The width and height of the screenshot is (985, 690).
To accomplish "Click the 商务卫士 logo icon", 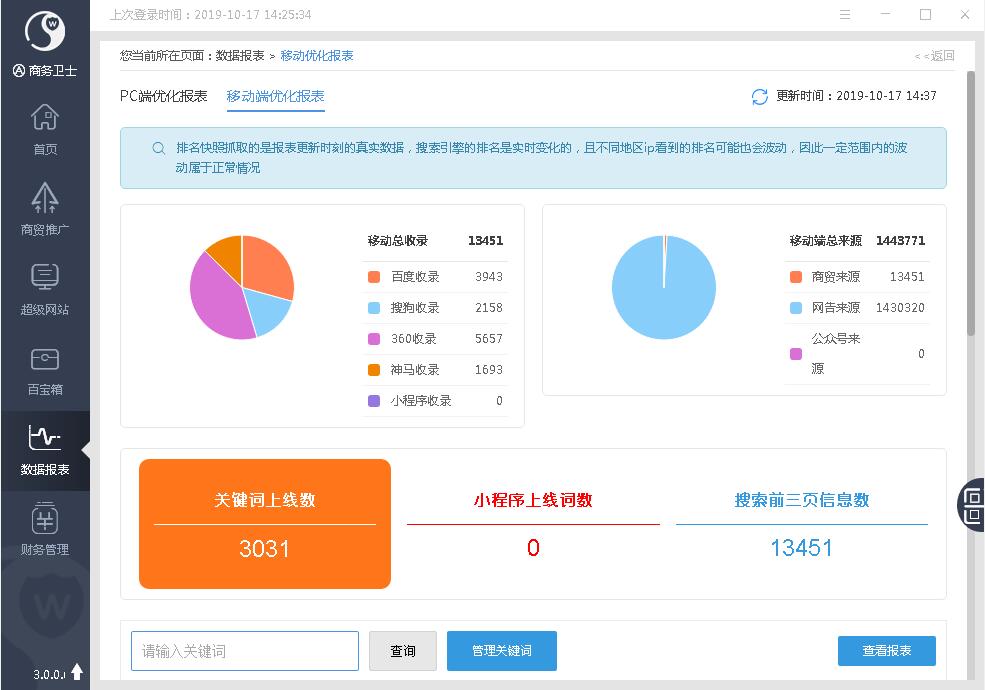I will (45, 32).
